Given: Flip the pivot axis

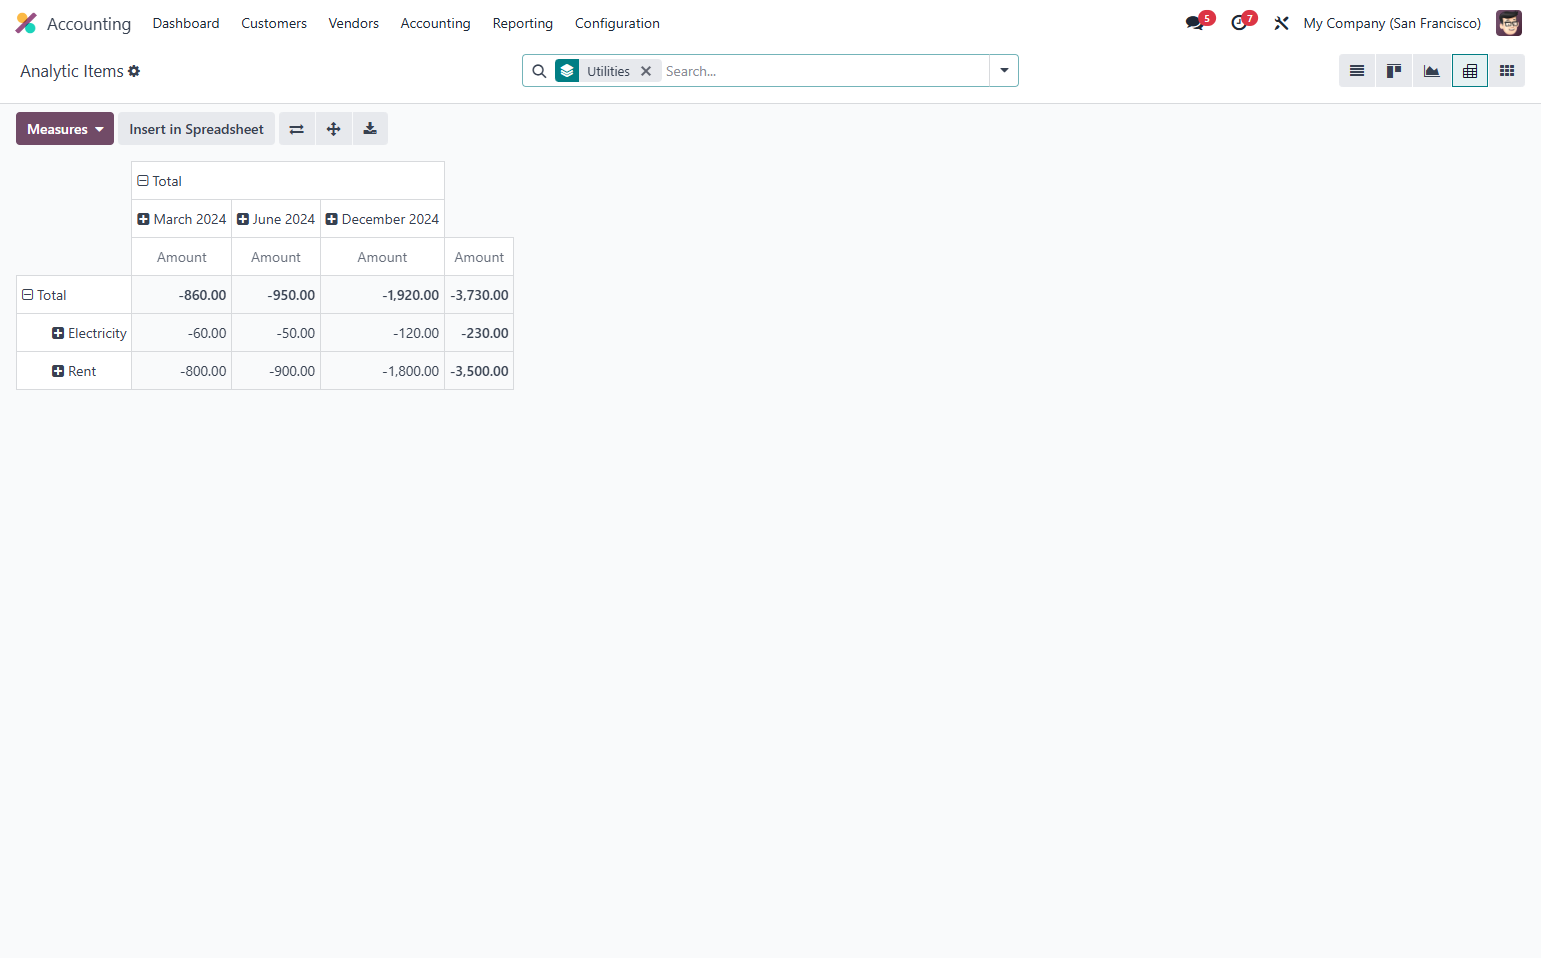Looking at the screenshot, I should (297, 129).
